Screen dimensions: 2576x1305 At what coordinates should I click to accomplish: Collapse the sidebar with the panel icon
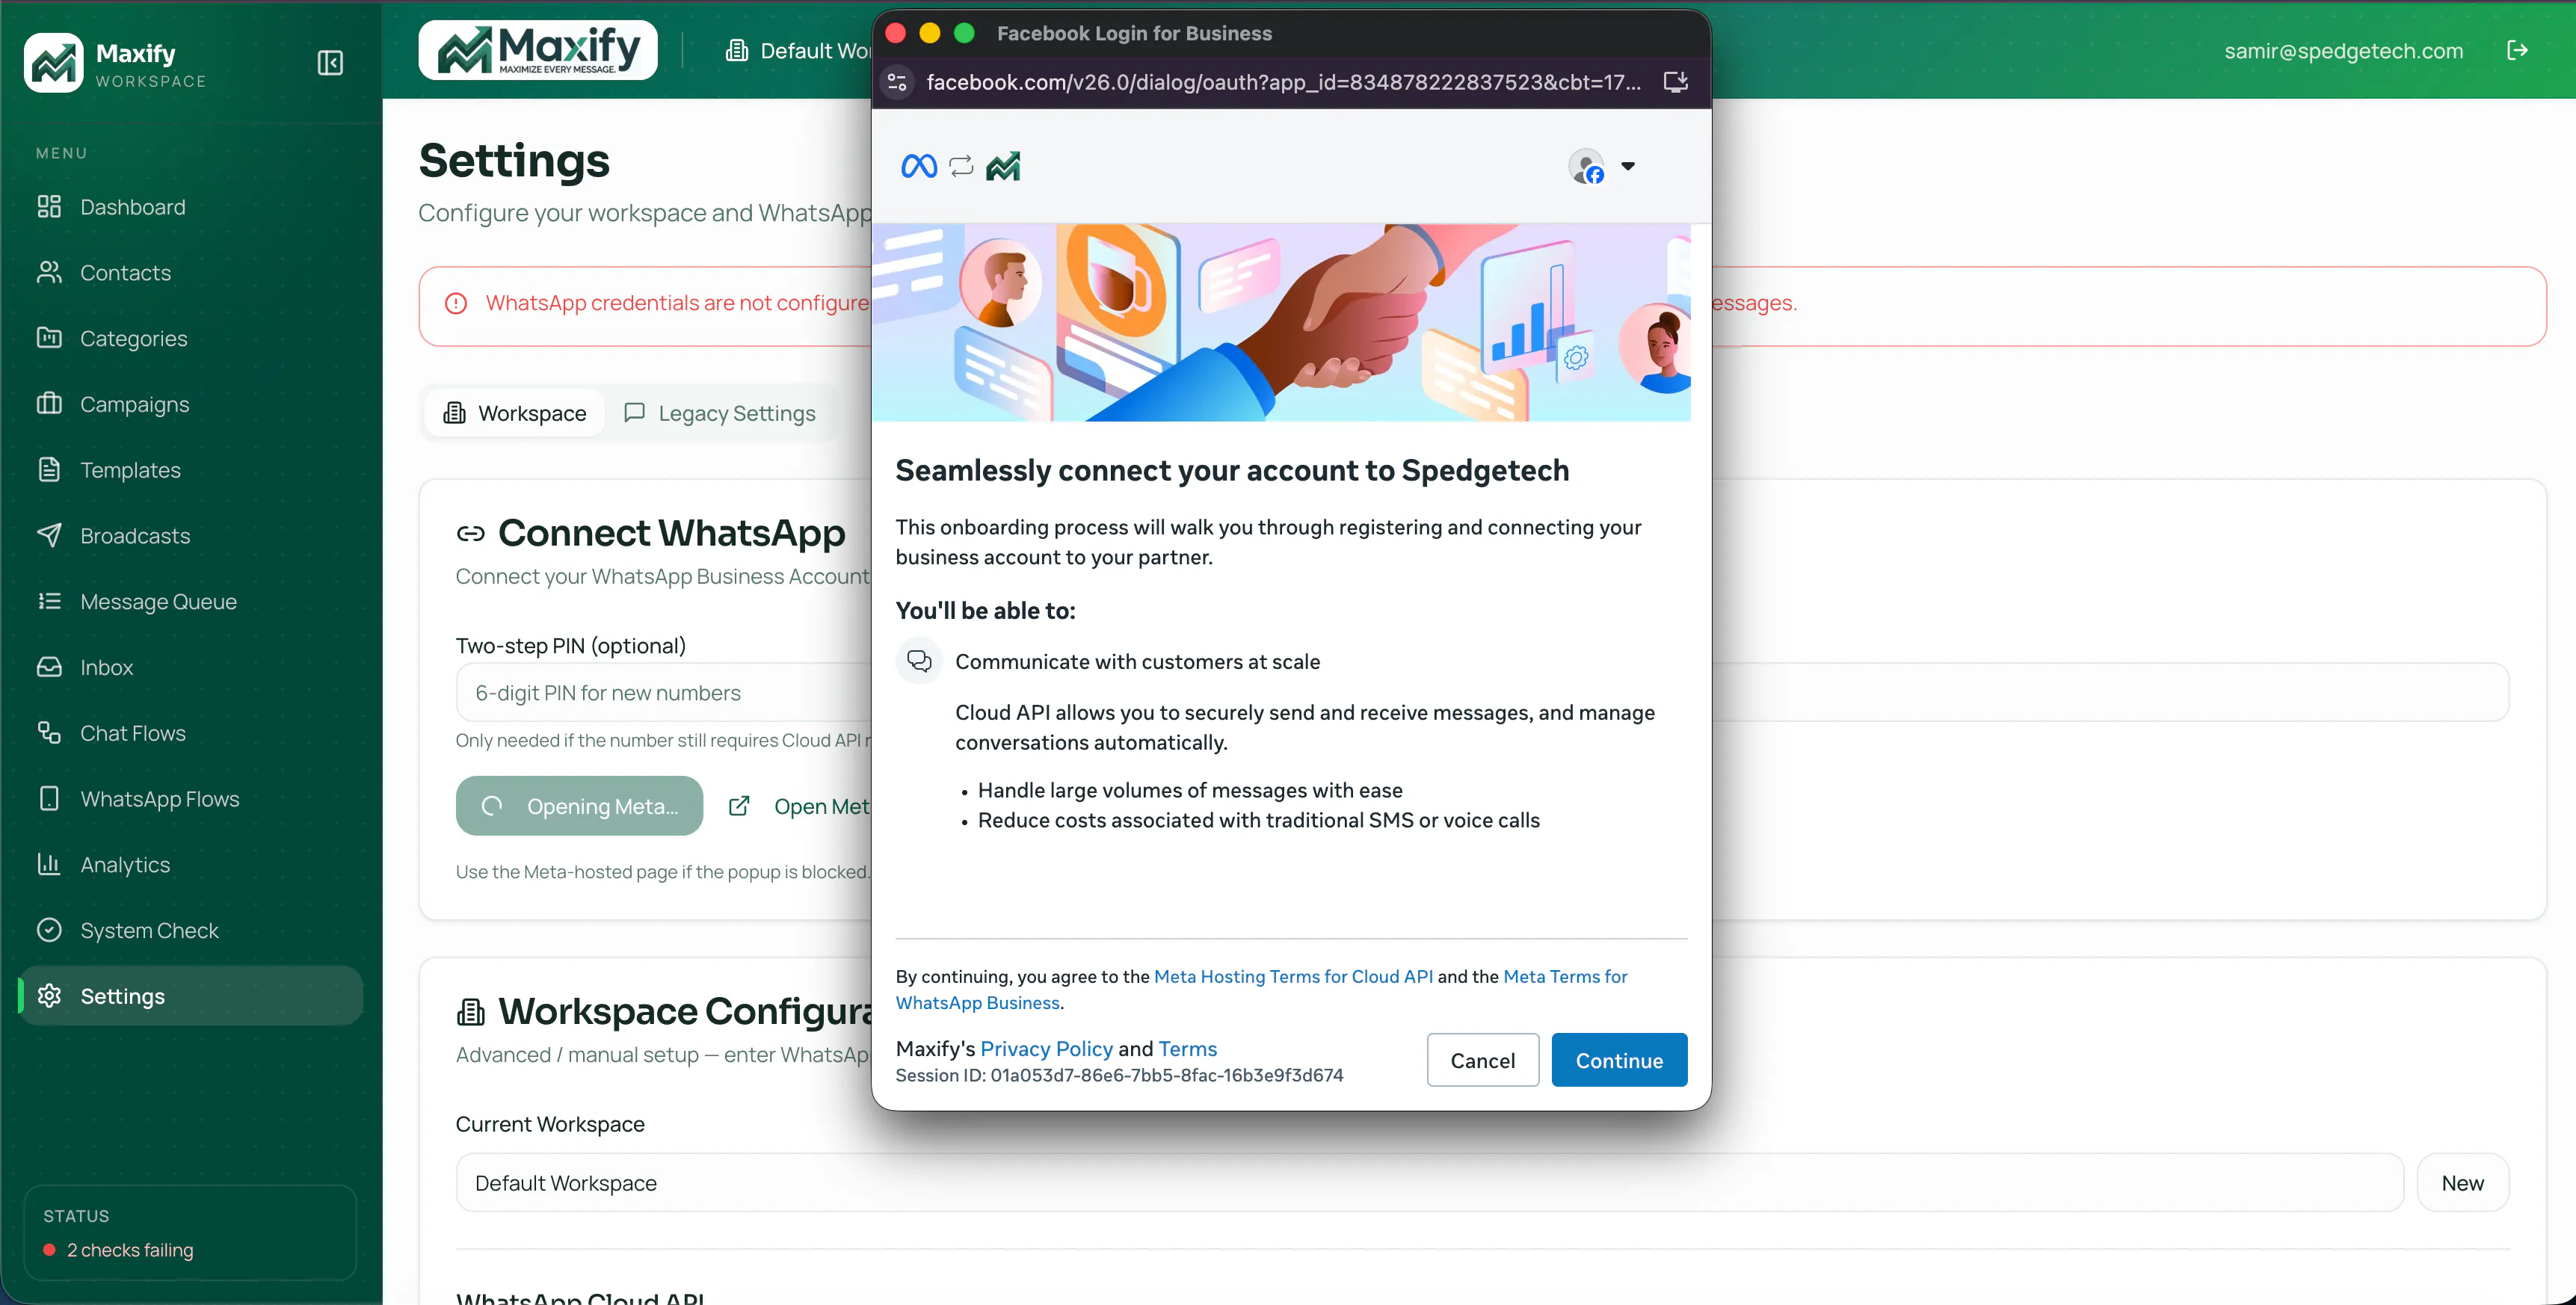pos(330,63)
